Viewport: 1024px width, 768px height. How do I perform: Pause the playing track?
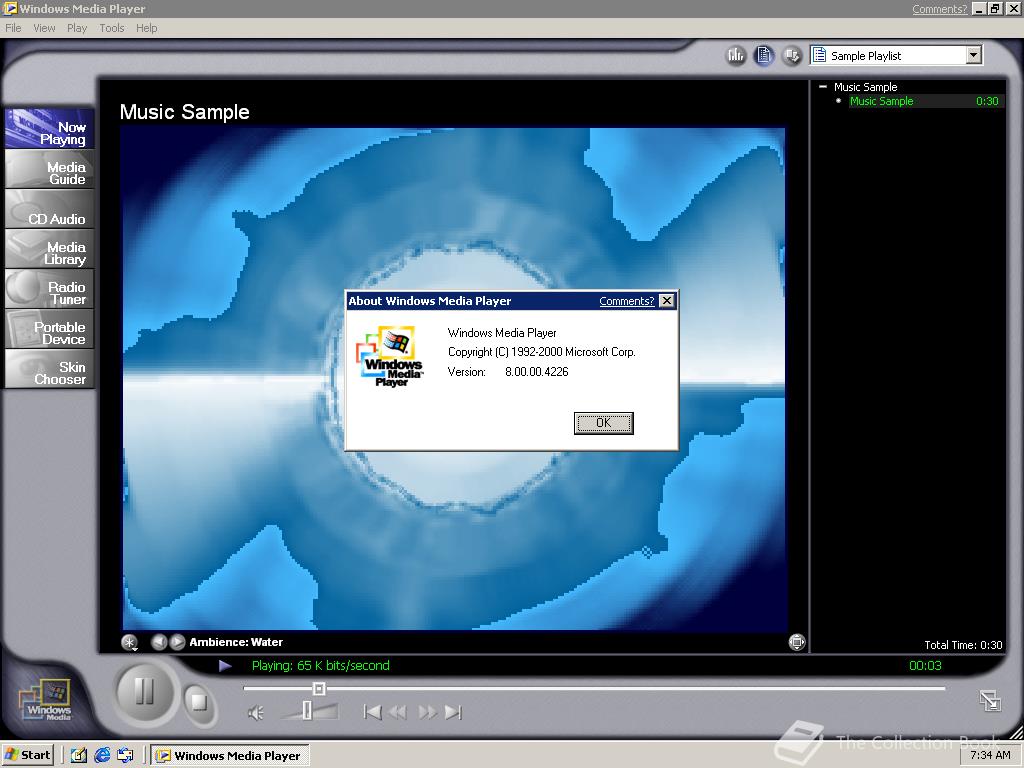(x=144, y=691)
